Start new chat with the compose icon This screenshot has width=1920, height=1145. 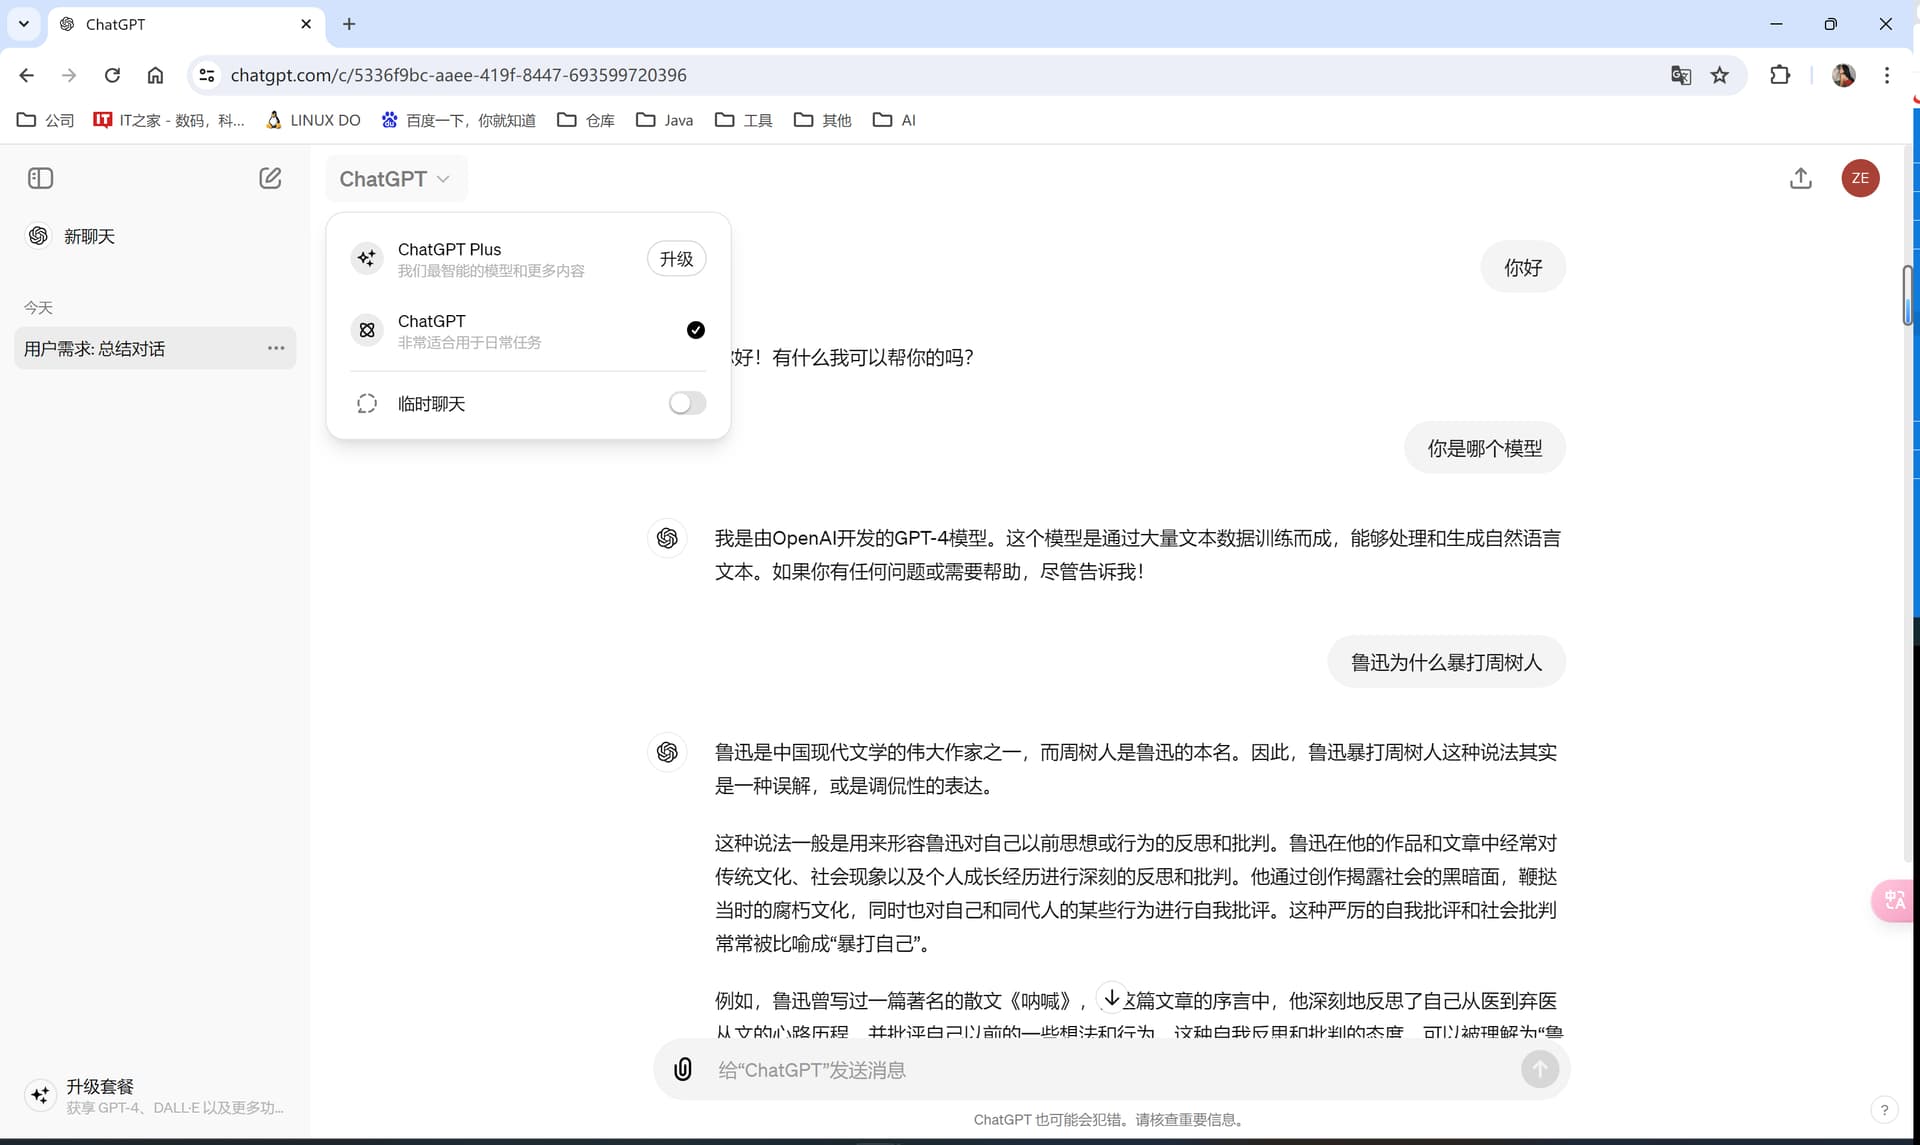click(x=270, y=178)
